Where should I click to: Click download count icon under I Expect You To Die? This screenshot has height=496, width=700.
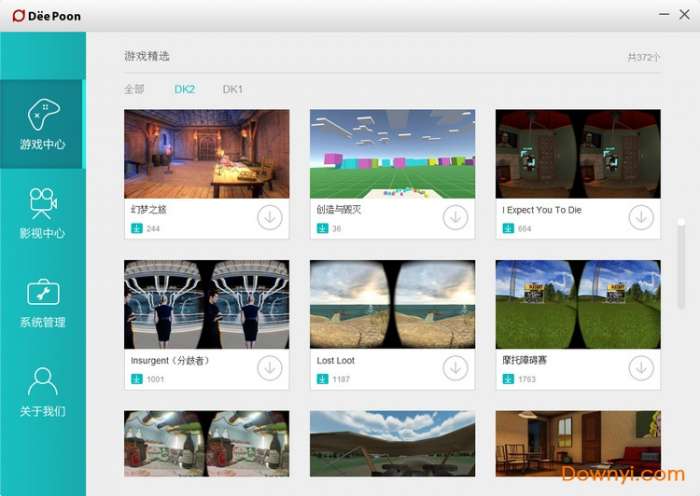click(x=508, y=229)
